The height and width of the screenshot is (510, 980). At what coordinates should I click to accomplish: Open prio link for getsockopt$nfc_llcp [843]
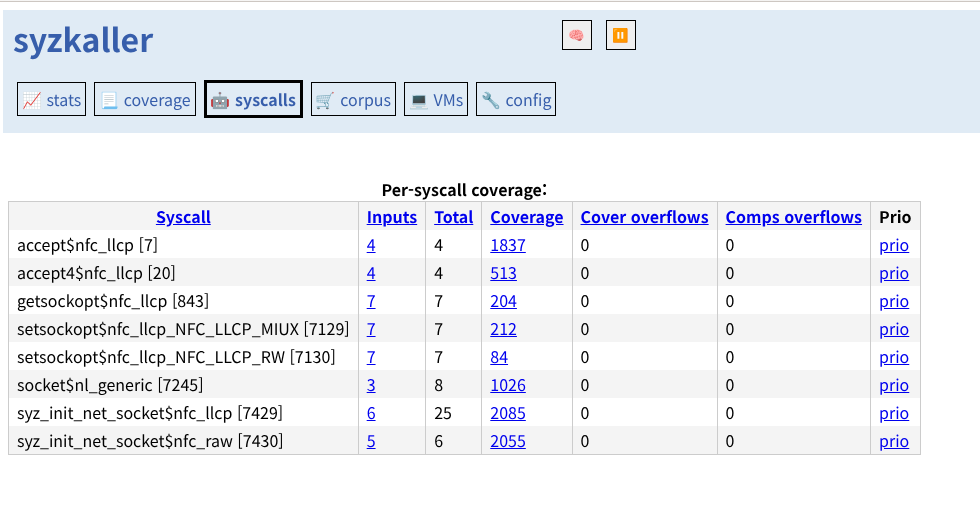894,301
